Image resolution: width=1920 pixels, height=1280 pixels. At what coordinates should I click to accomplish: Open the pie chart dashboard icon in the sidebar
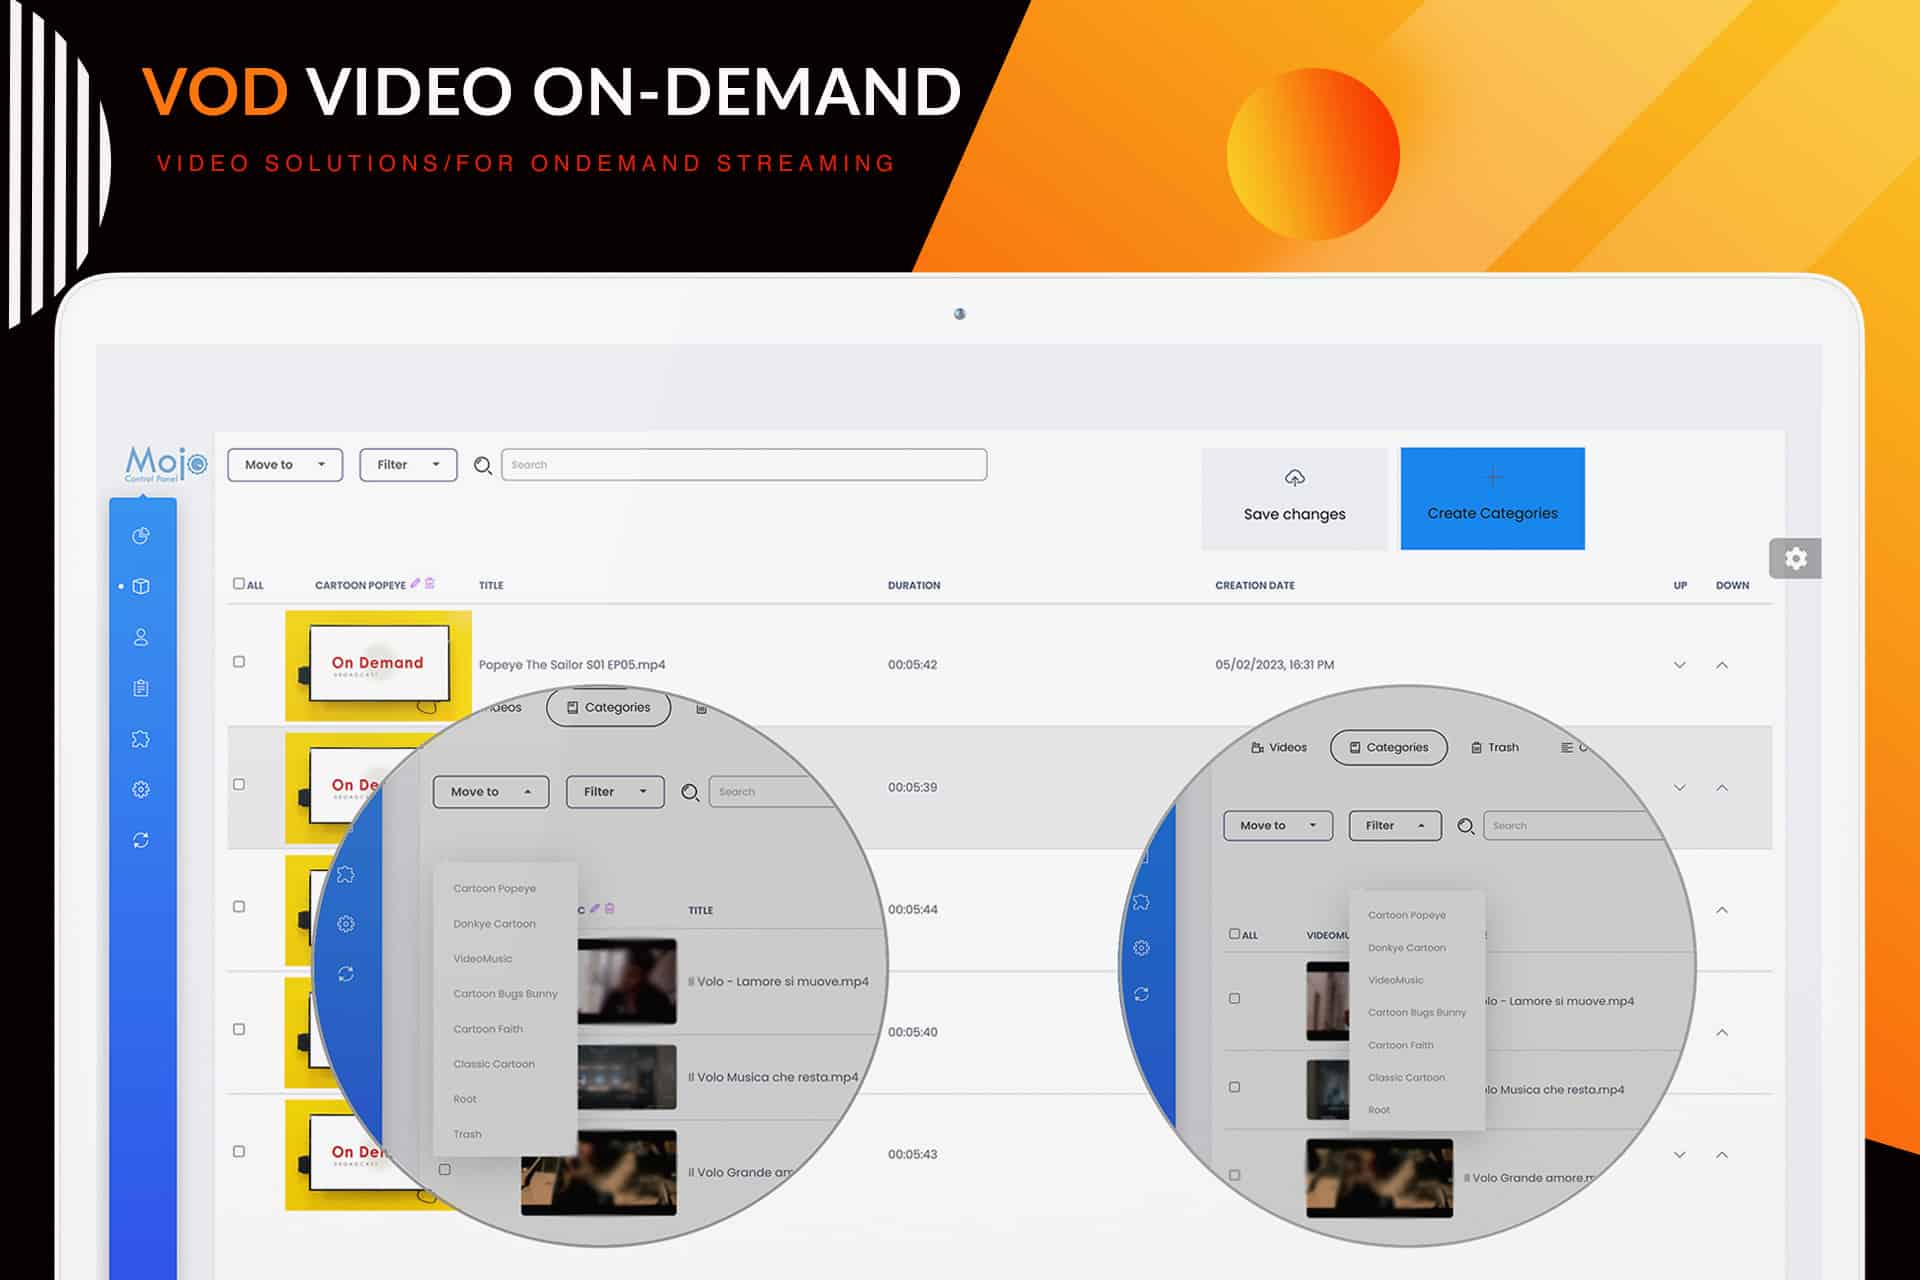(141, 536)
